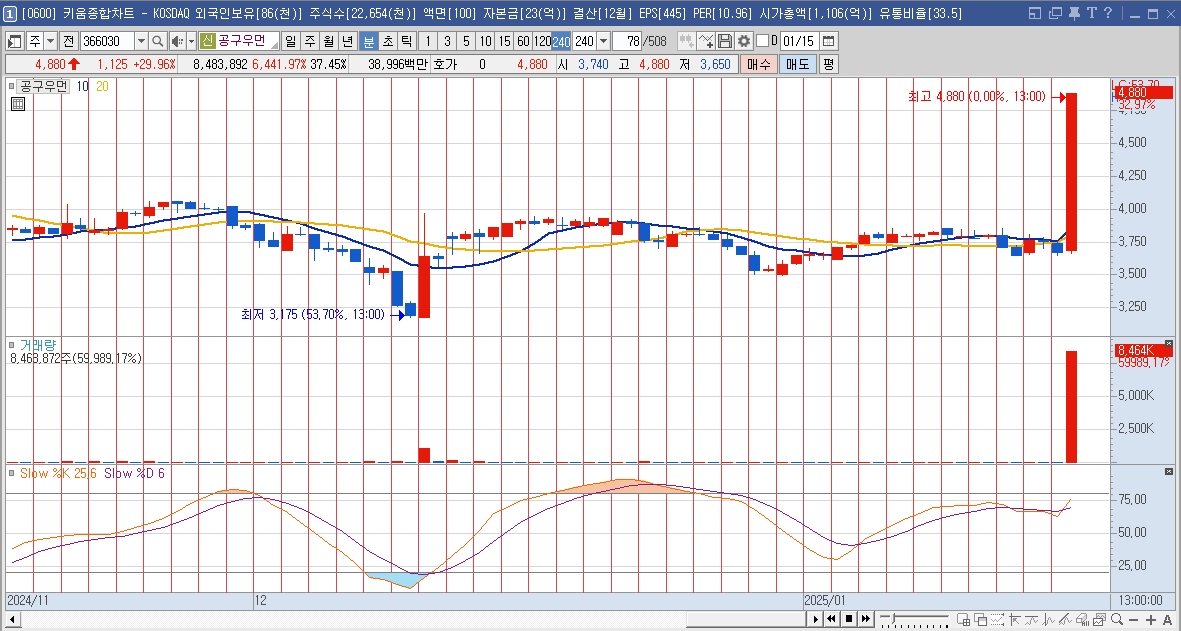Pin the window with pushpin icon
Viewport: 1181px width, 631px height.
(x=1074, y=13)
